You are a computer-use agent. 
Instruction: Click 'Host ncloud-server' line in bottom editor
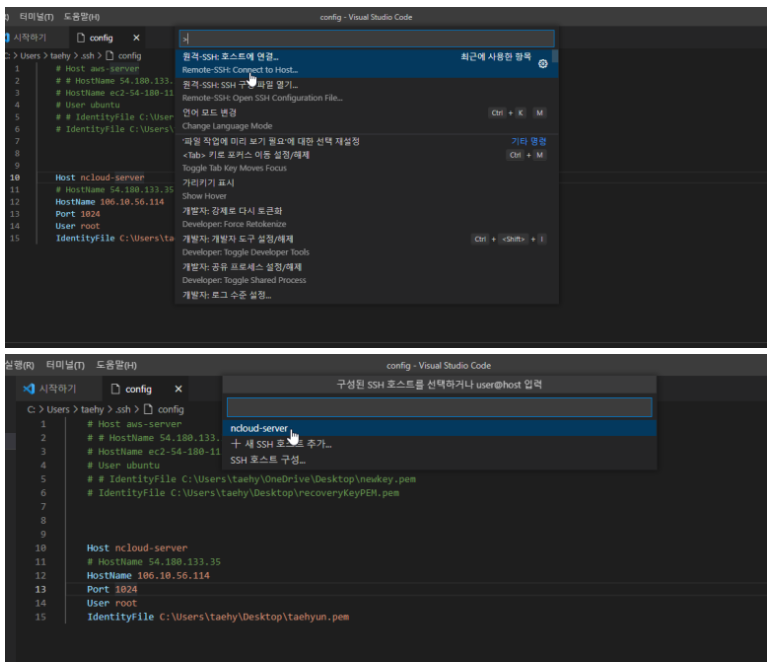pyautogui.click(x=137, y=548)
